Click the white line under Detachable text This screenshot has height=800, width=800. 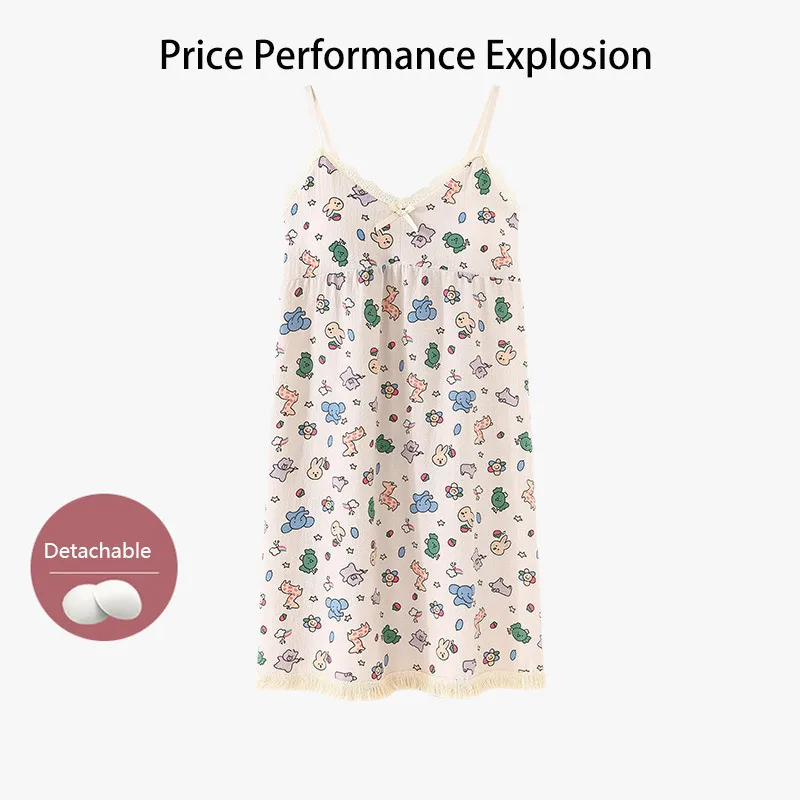click(x=104, y=572)
